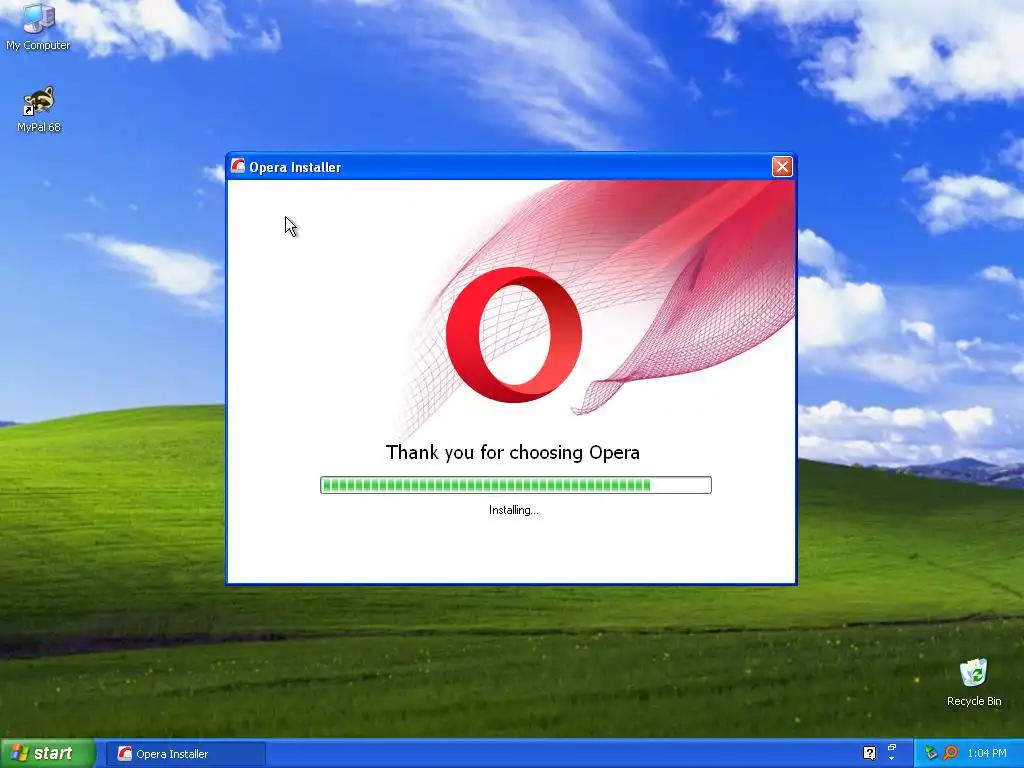Click the large red Opera logo

(x=514, y=334)
